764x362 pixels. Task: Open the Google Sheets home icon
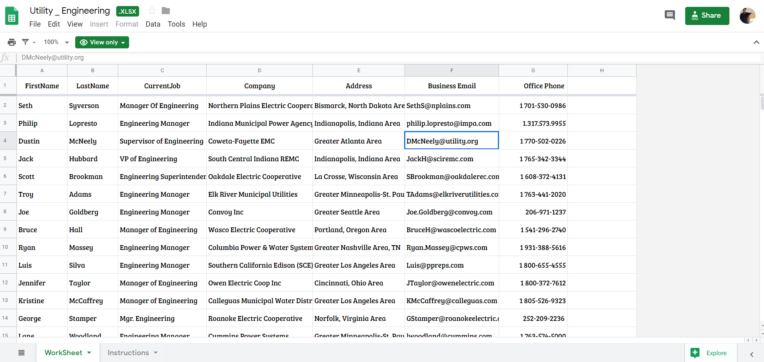[12, 16]
